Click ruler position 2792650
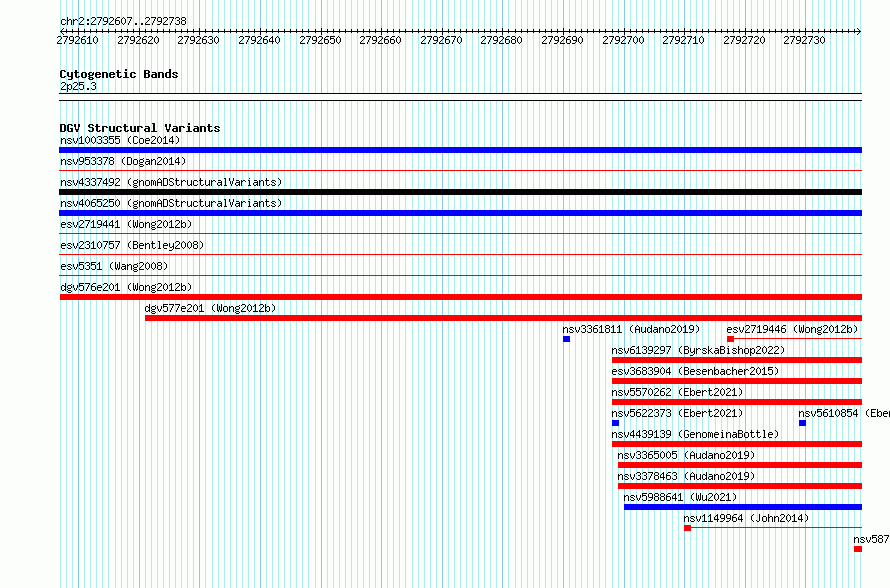This screenshot has width=890, height=588. point(320,40)
